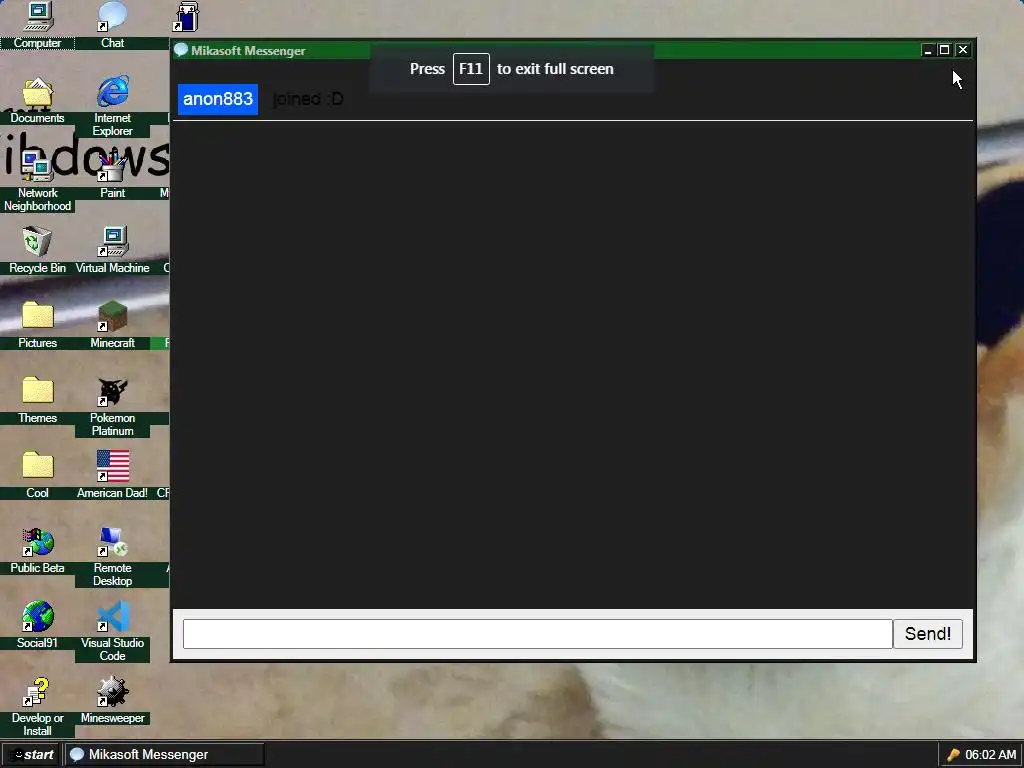Click the "joined :D" chat message text

coord(308,99)
